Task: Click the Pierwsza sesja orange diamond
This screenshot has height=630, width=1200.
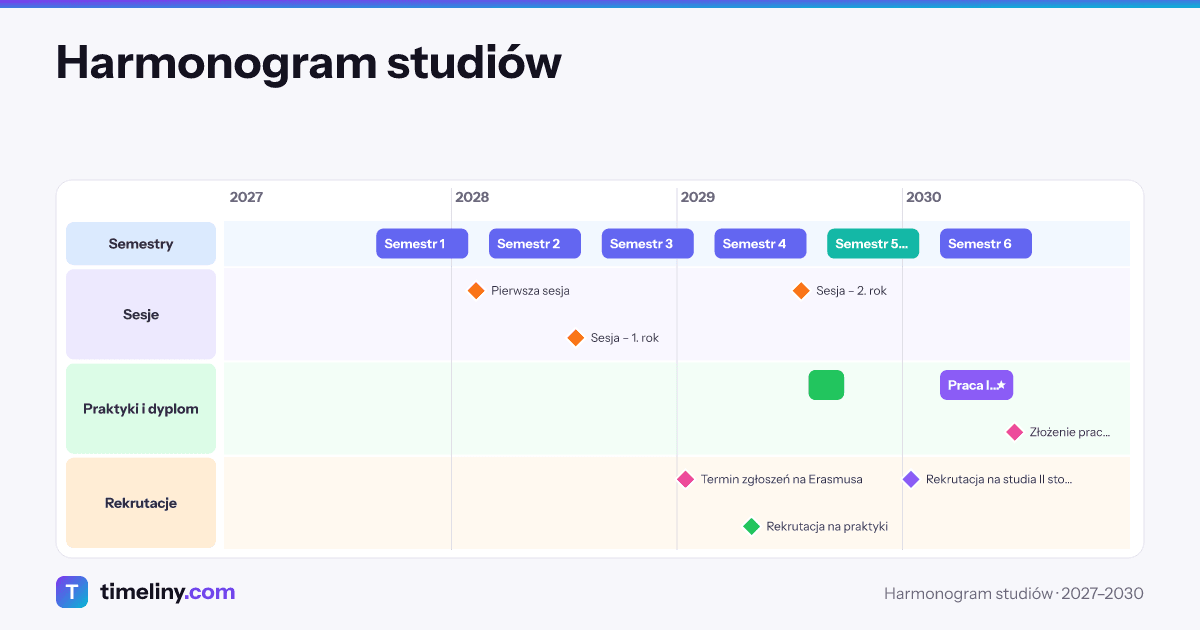Action: (x=476, y=291)
